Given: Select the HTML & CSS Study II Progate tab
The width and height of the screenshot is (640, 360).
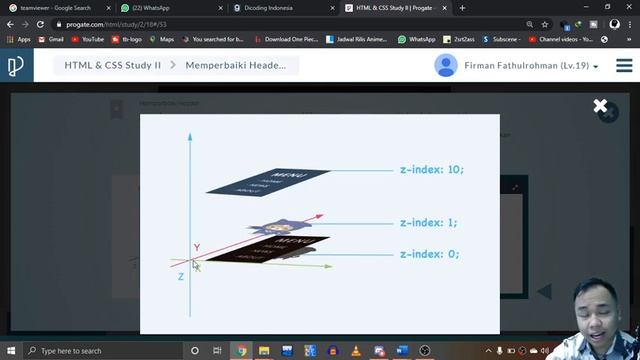Looking at the screenshot, I should [x=394, y=8].
